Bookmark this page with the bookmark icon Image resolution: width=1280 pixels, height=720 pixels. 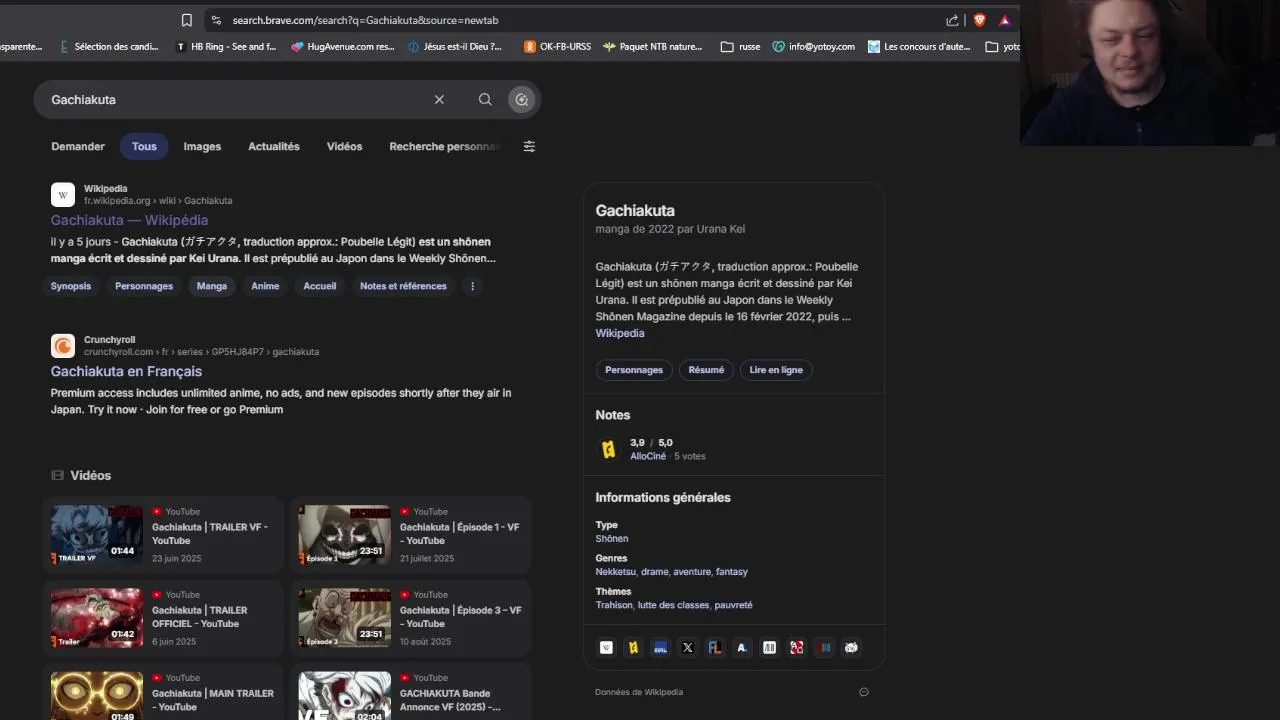(187, 20)
